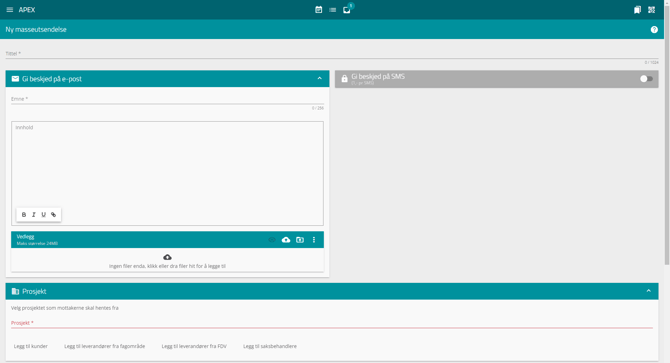Click the Tittel input field
670x363 pixels.
332,54
